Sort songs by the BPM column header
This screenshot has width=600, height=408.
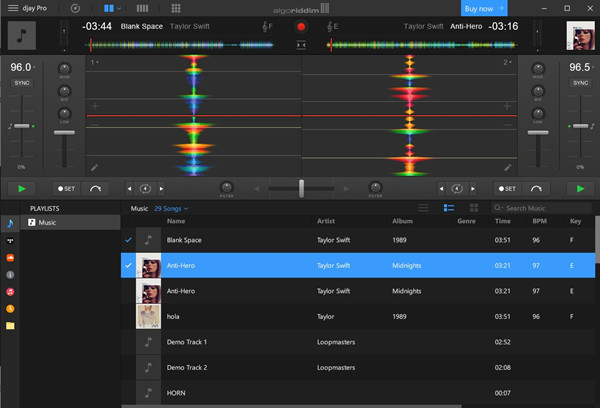[540, 221]
